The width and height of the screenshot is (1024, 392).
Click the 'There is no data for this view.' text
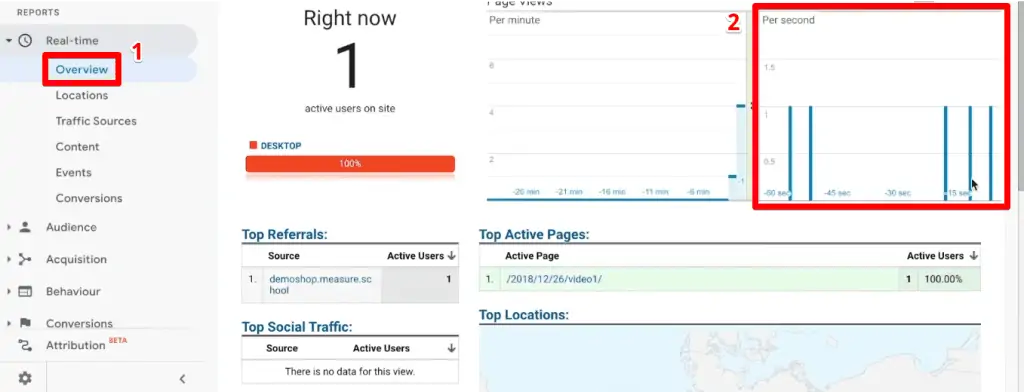pyautogui.click(x=350, y=372)
